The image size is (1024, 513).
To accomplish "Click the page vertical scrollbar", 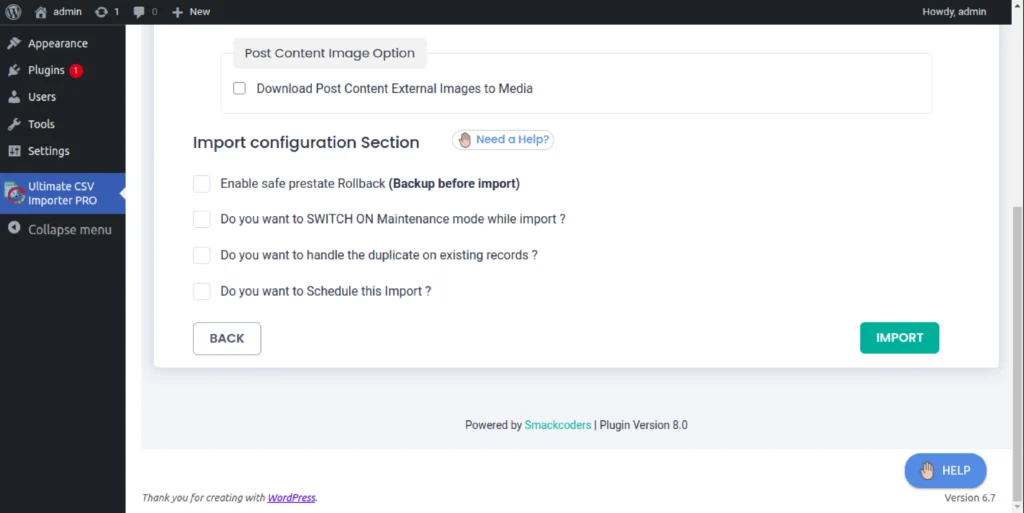I will click(x=1018, y=300).
